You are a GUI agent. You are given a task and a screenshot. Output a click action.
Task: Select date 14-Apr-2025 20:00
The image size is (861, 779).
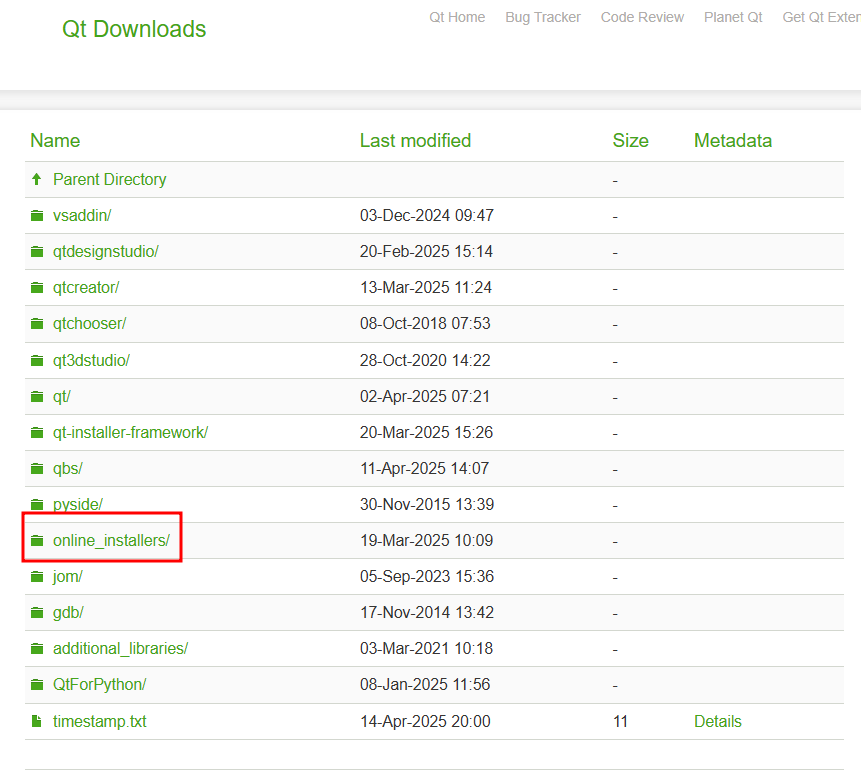click(425, 721)
